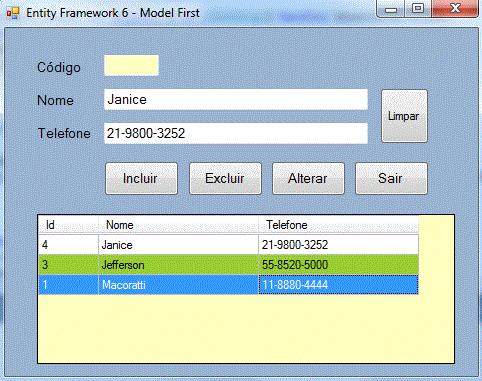The height and width of the screenshot is (381, 482).
Task: Minimize the Entity Framework 6 window
Action: coord(390,8)
